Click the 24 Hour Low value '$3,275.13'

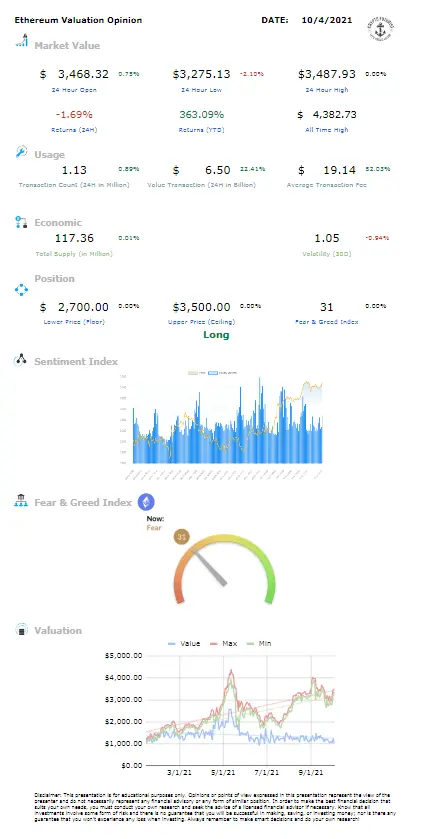pos(201,74)
